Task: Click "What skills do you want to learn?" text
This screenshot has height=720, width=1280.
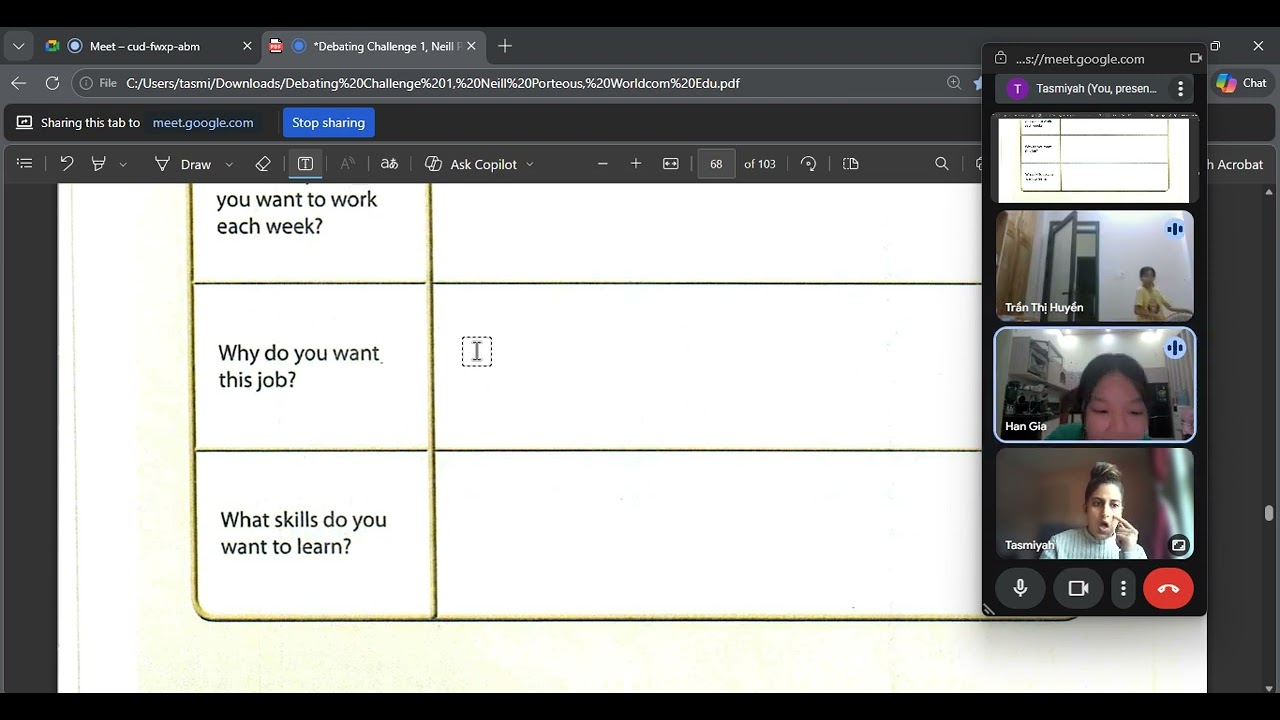Action: click(303, 533)
